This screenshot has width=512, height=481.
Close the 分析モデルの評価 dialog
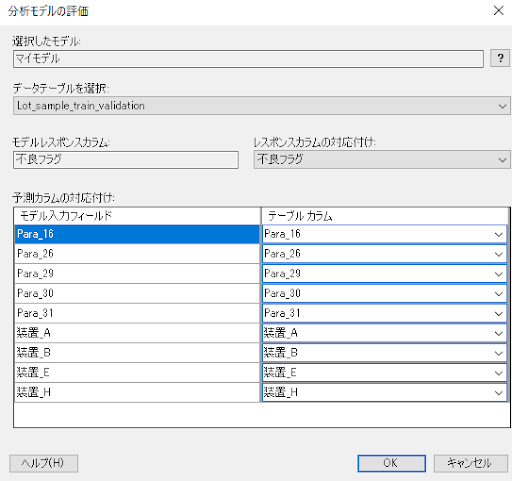pos(498,11)
